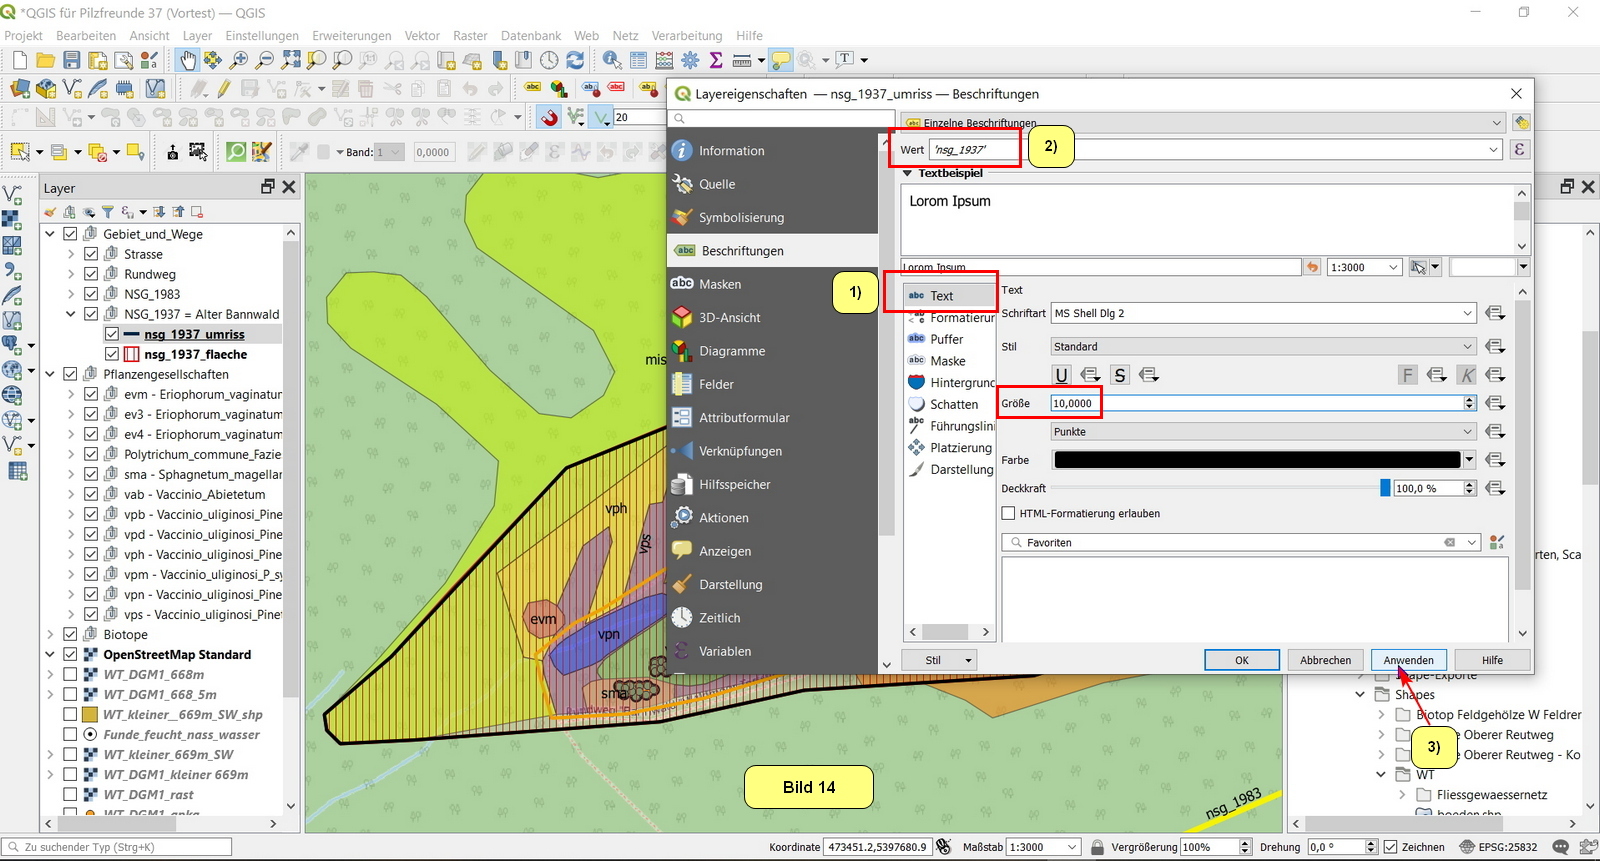Open the Punkte size unit dropdown
Image resolution: width=1600 pixels, height=861 pixels.
tap(1263, 432)
